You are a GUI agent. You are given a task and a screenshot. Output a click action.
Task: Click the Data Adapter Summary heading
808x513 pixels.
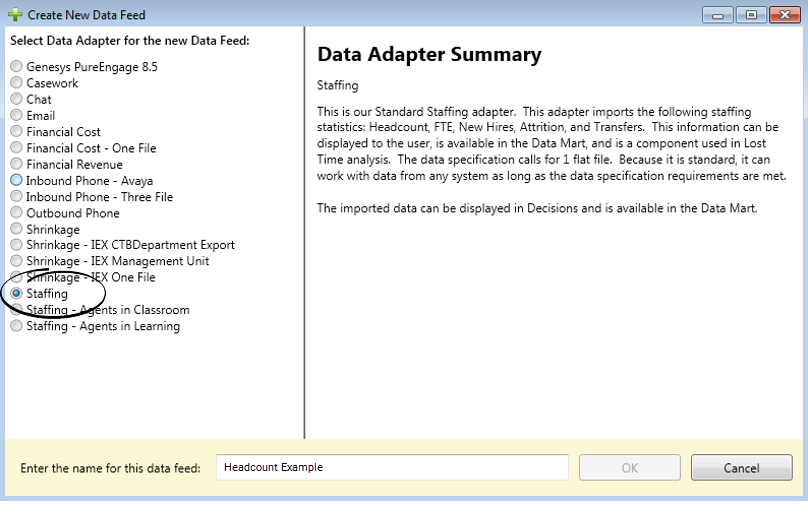429,55
